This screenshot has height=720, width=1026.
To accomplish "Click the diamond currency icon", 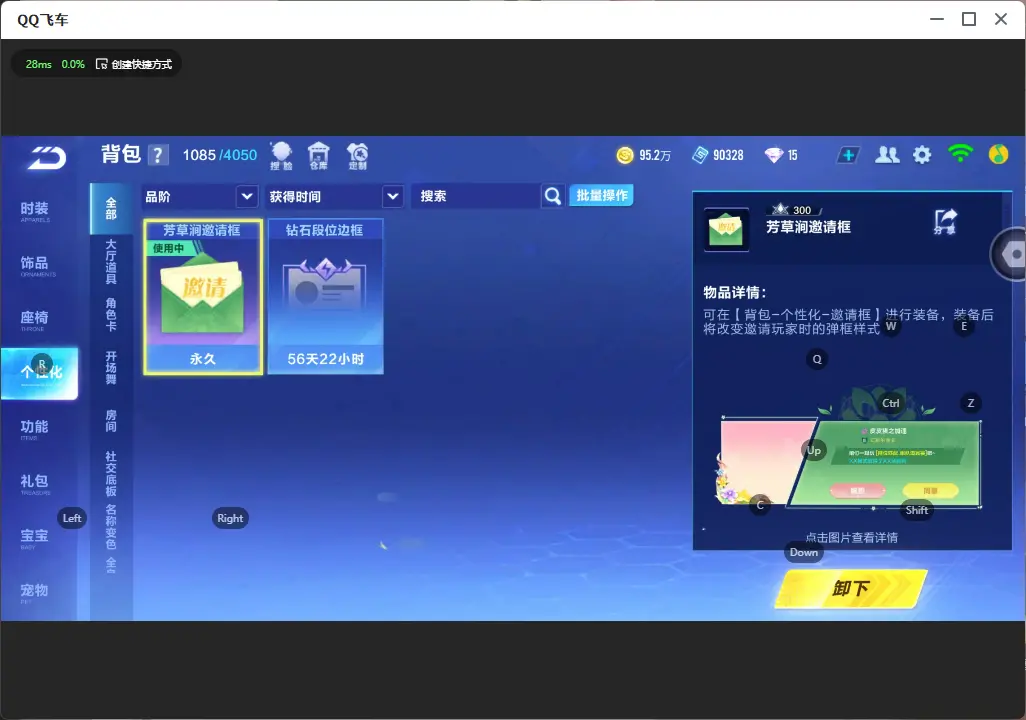I will [x=773, y=155].
